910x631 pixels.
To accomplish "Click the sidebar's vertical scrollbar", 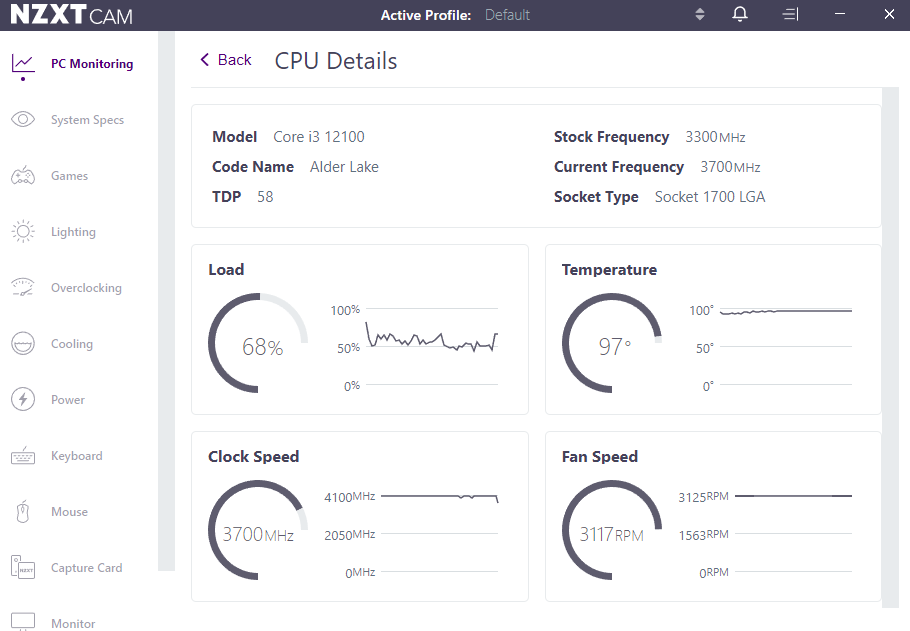I will tap(166, 300).
